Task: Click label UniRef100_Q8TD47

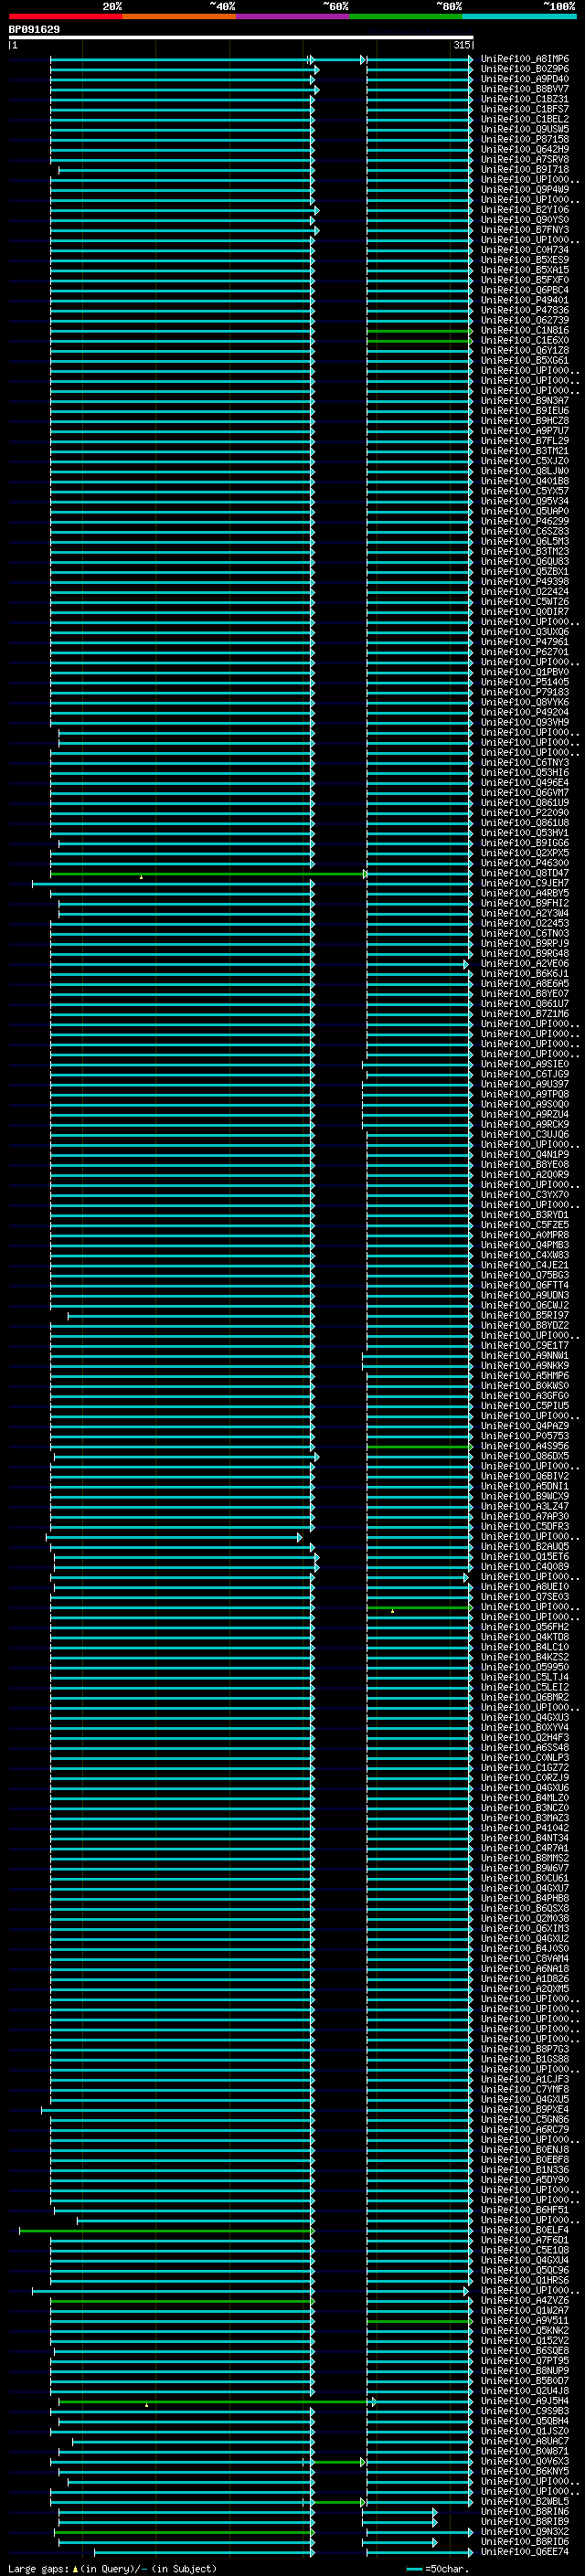Action: pyautogui.click(x=524, y=874)
